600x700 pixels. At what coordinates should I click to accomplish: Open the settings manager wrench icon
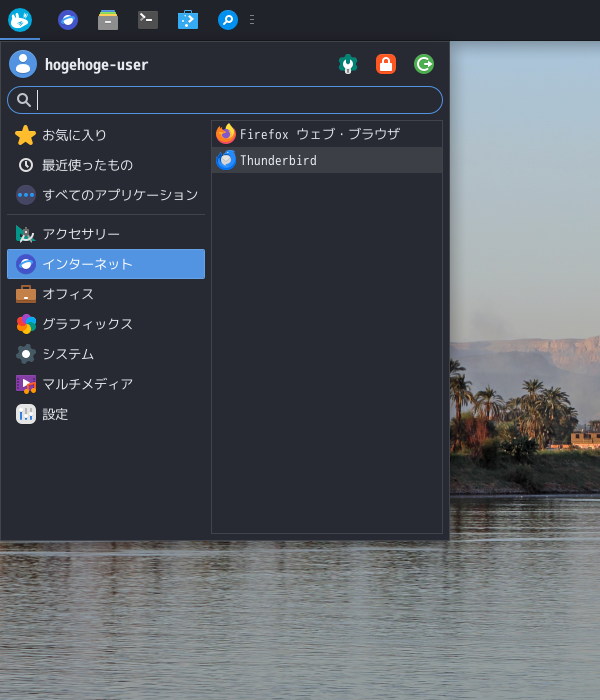[x=348, y=64]
